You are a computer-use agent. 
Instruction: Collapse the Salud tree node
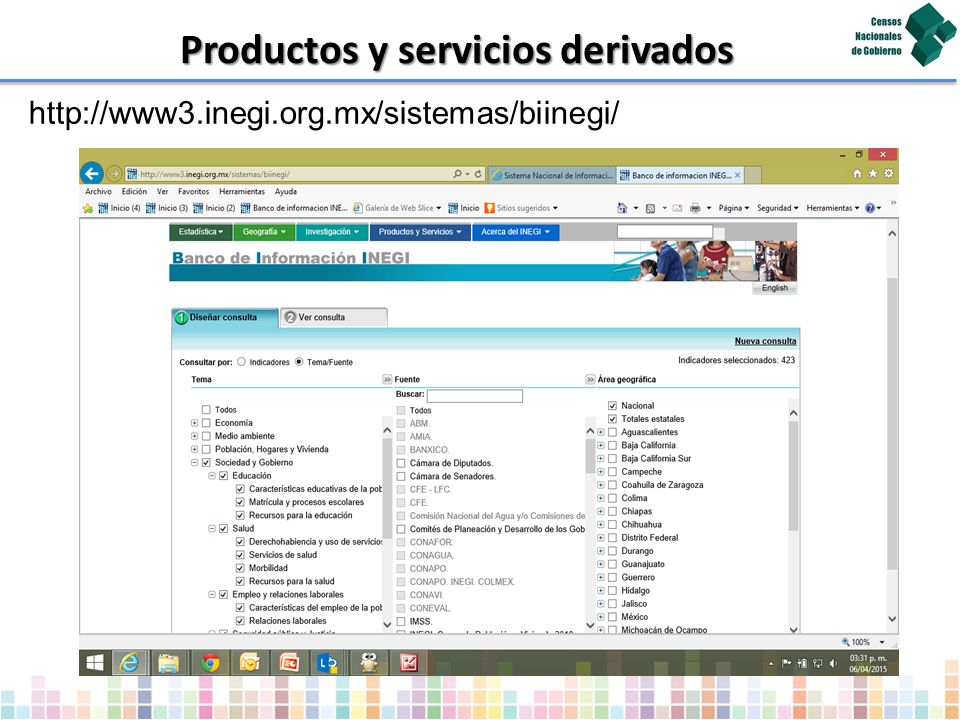pyautogui.click(x=211, y=528)
